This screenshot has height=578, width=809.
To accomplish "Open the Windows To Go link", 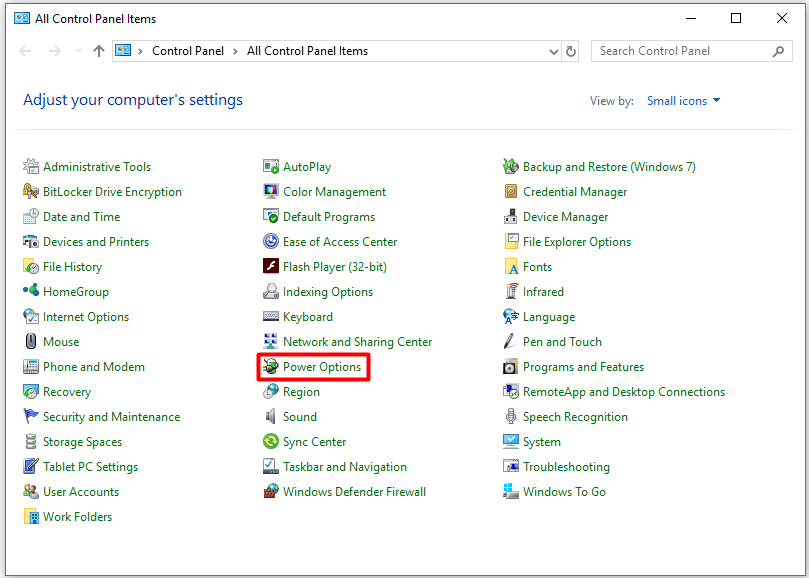I will coord(564,492).
